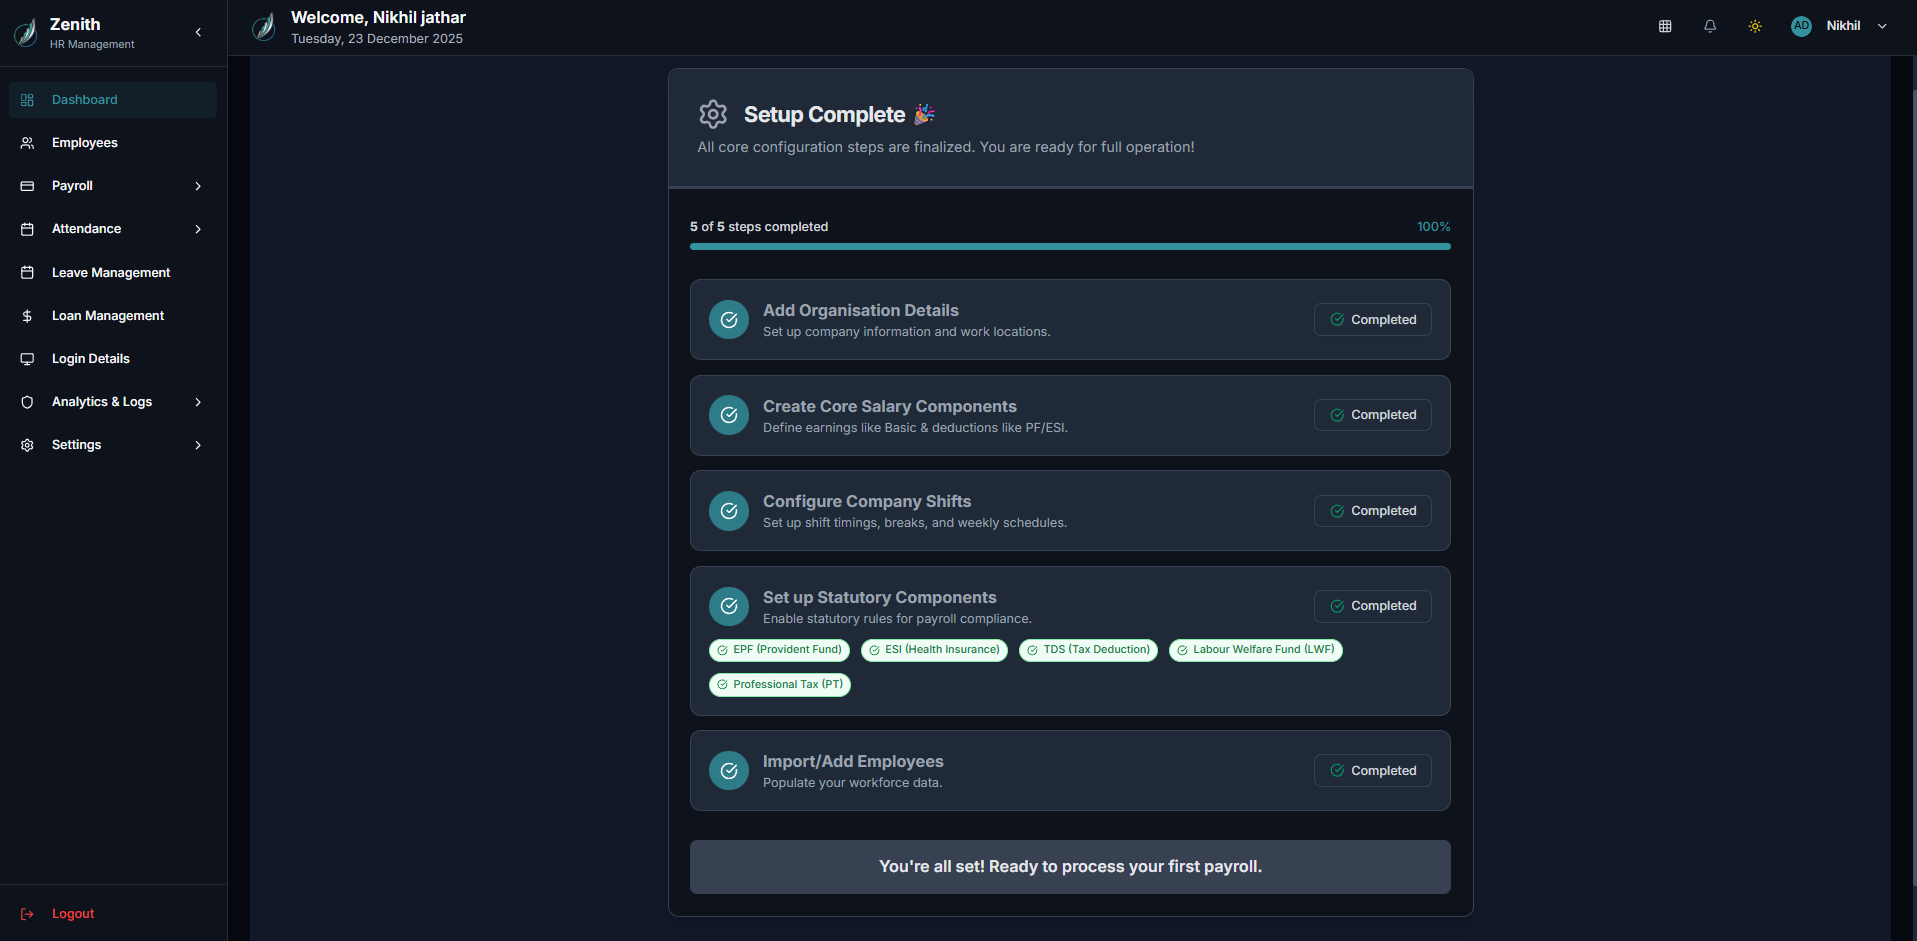Expand the Settings submenu chevron

tap(198, 445)
